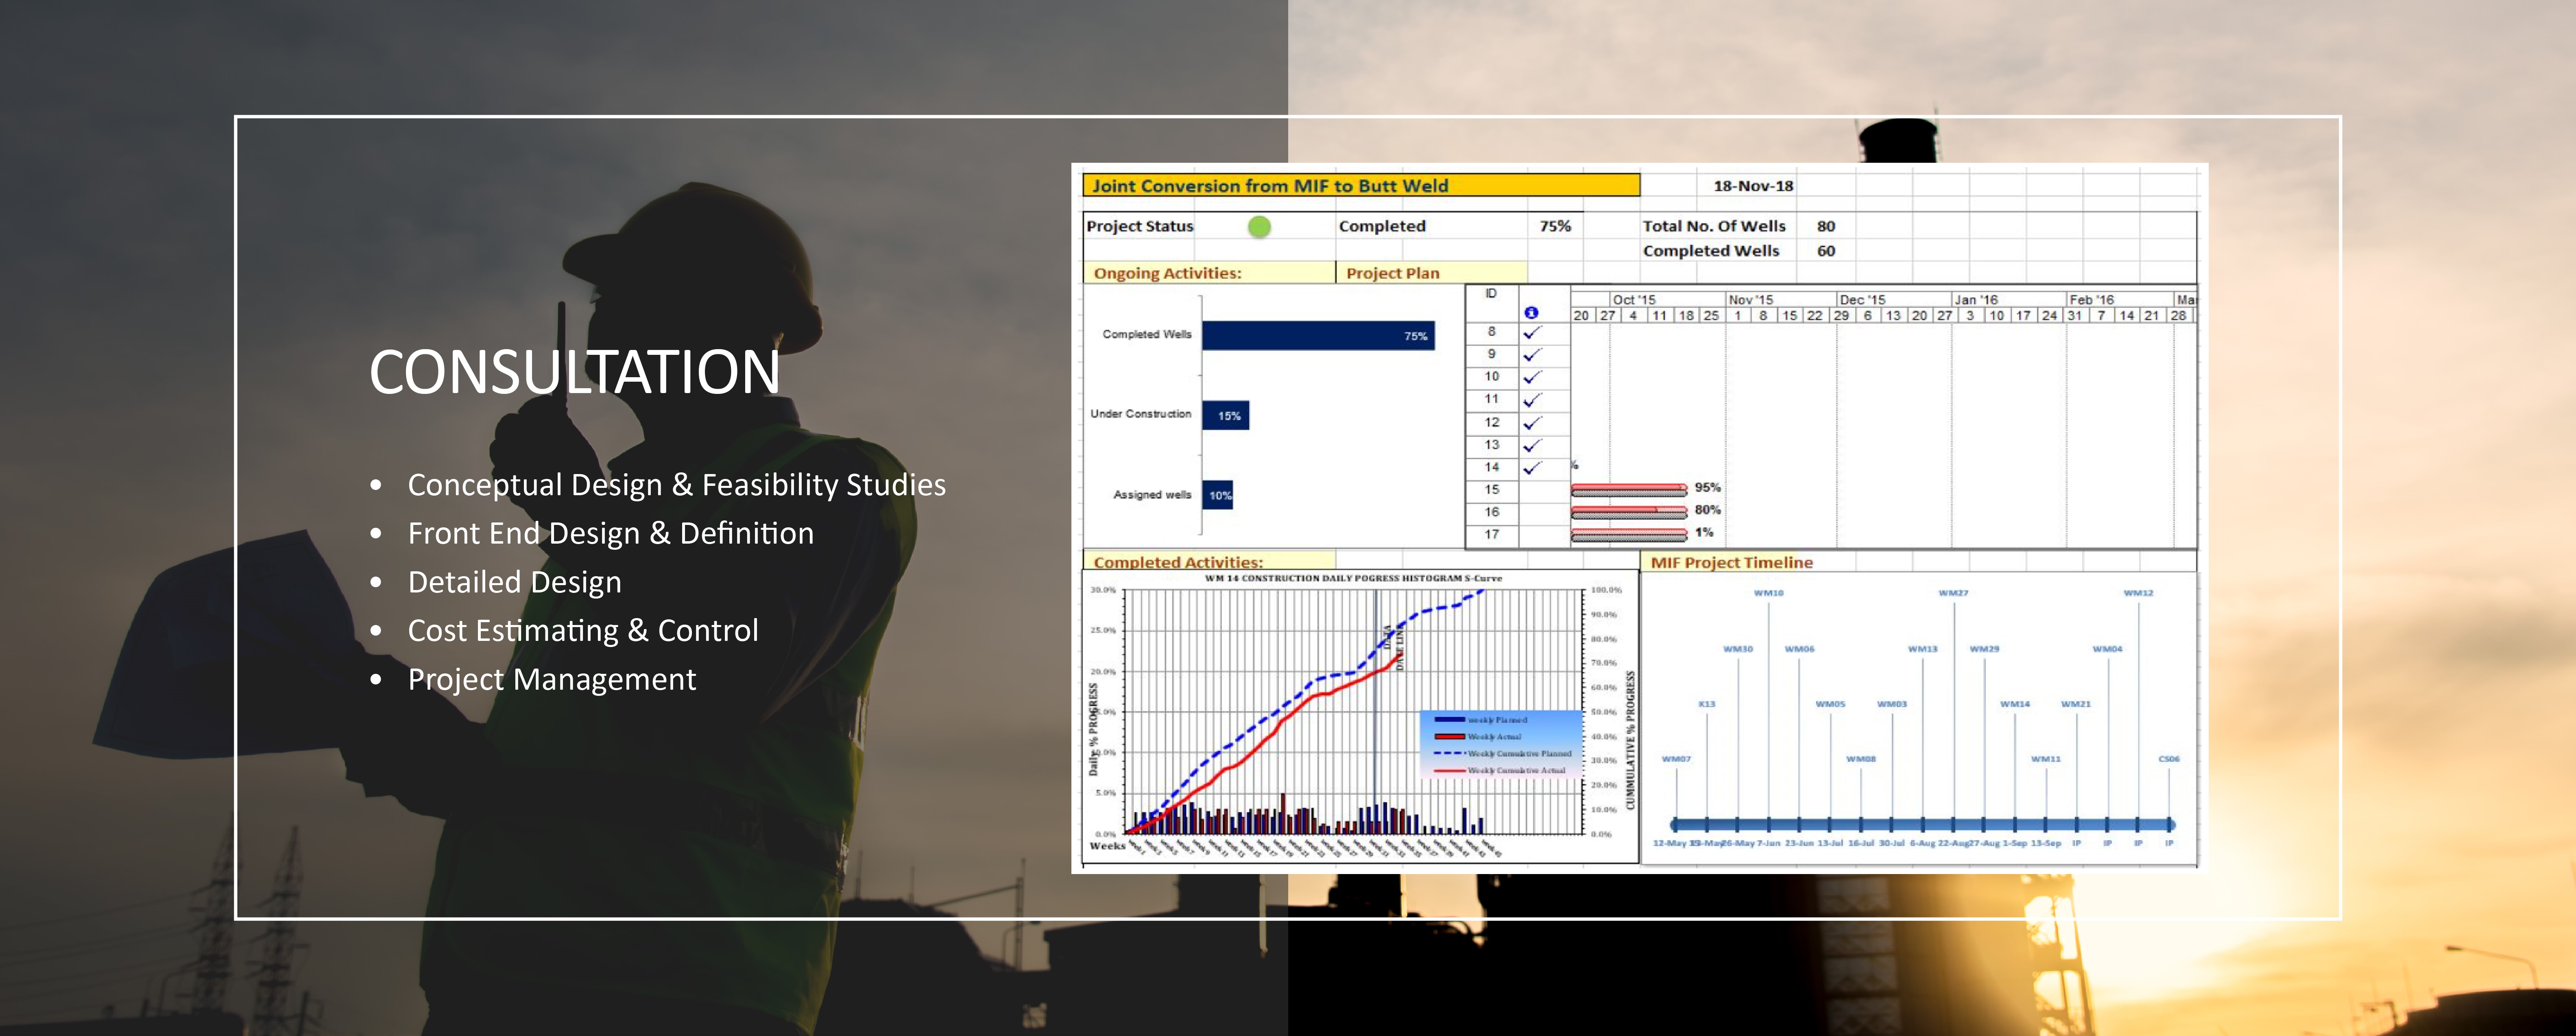This screenshot has height=1036, width=2576.
Task: Select the Assigned wells 10% bar
Action: coord(1218,495)
